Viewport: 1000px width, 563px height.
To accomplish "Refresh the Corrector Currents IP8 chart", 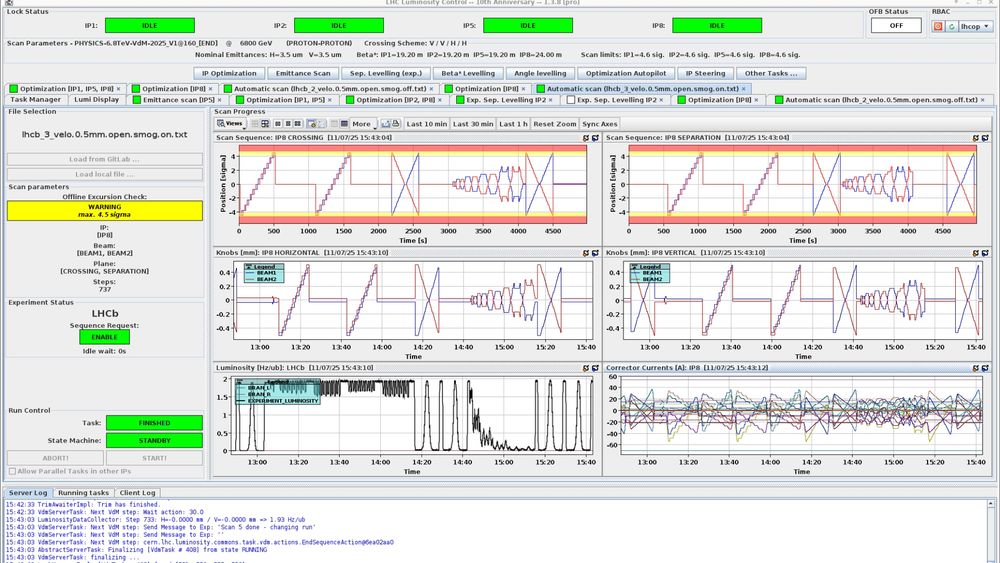I will [x=975, y=368].
